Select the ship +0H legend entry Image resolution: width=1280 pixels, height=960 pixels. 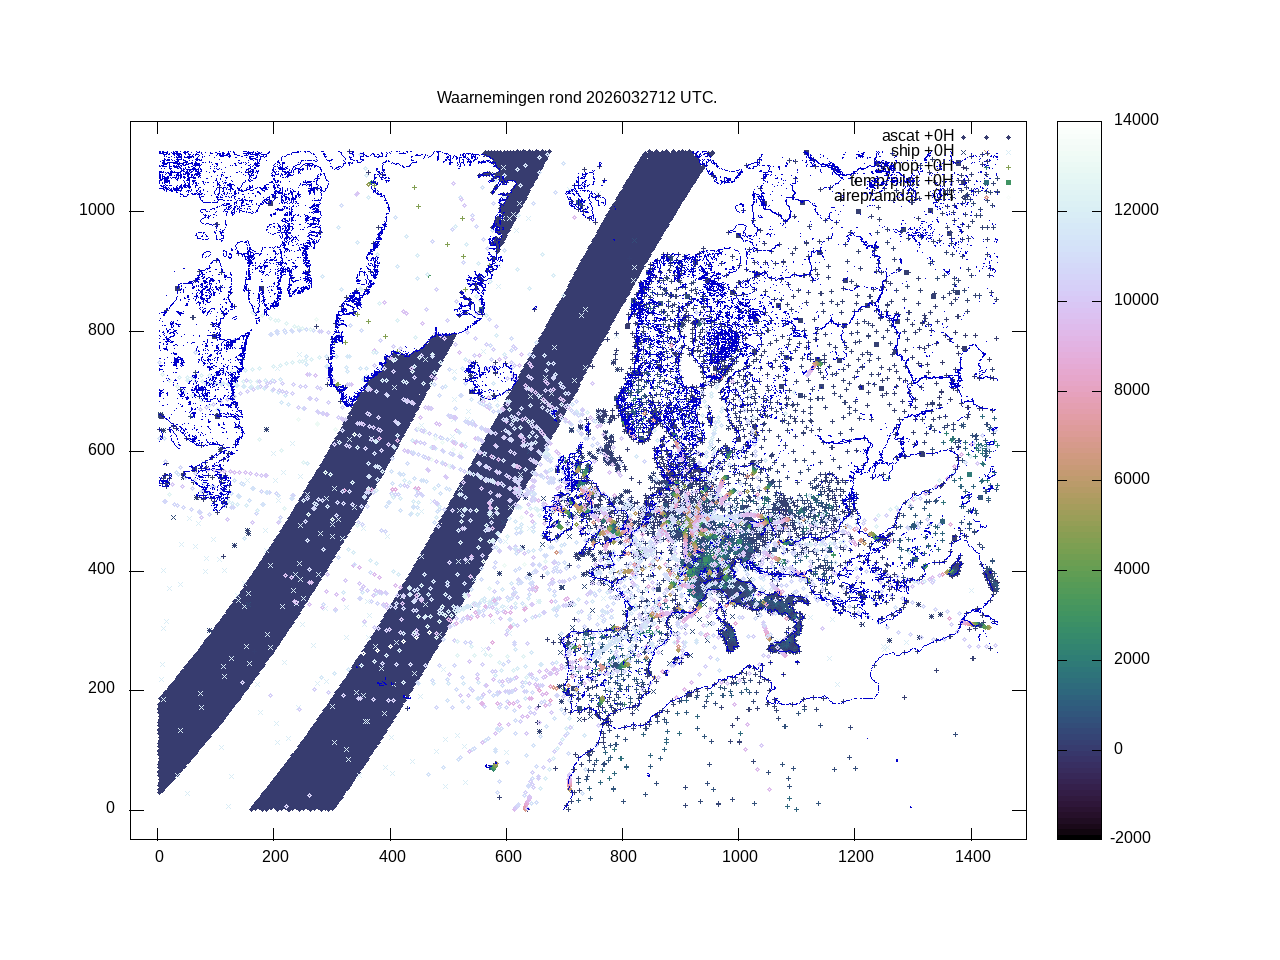click(x=922, y=151)
